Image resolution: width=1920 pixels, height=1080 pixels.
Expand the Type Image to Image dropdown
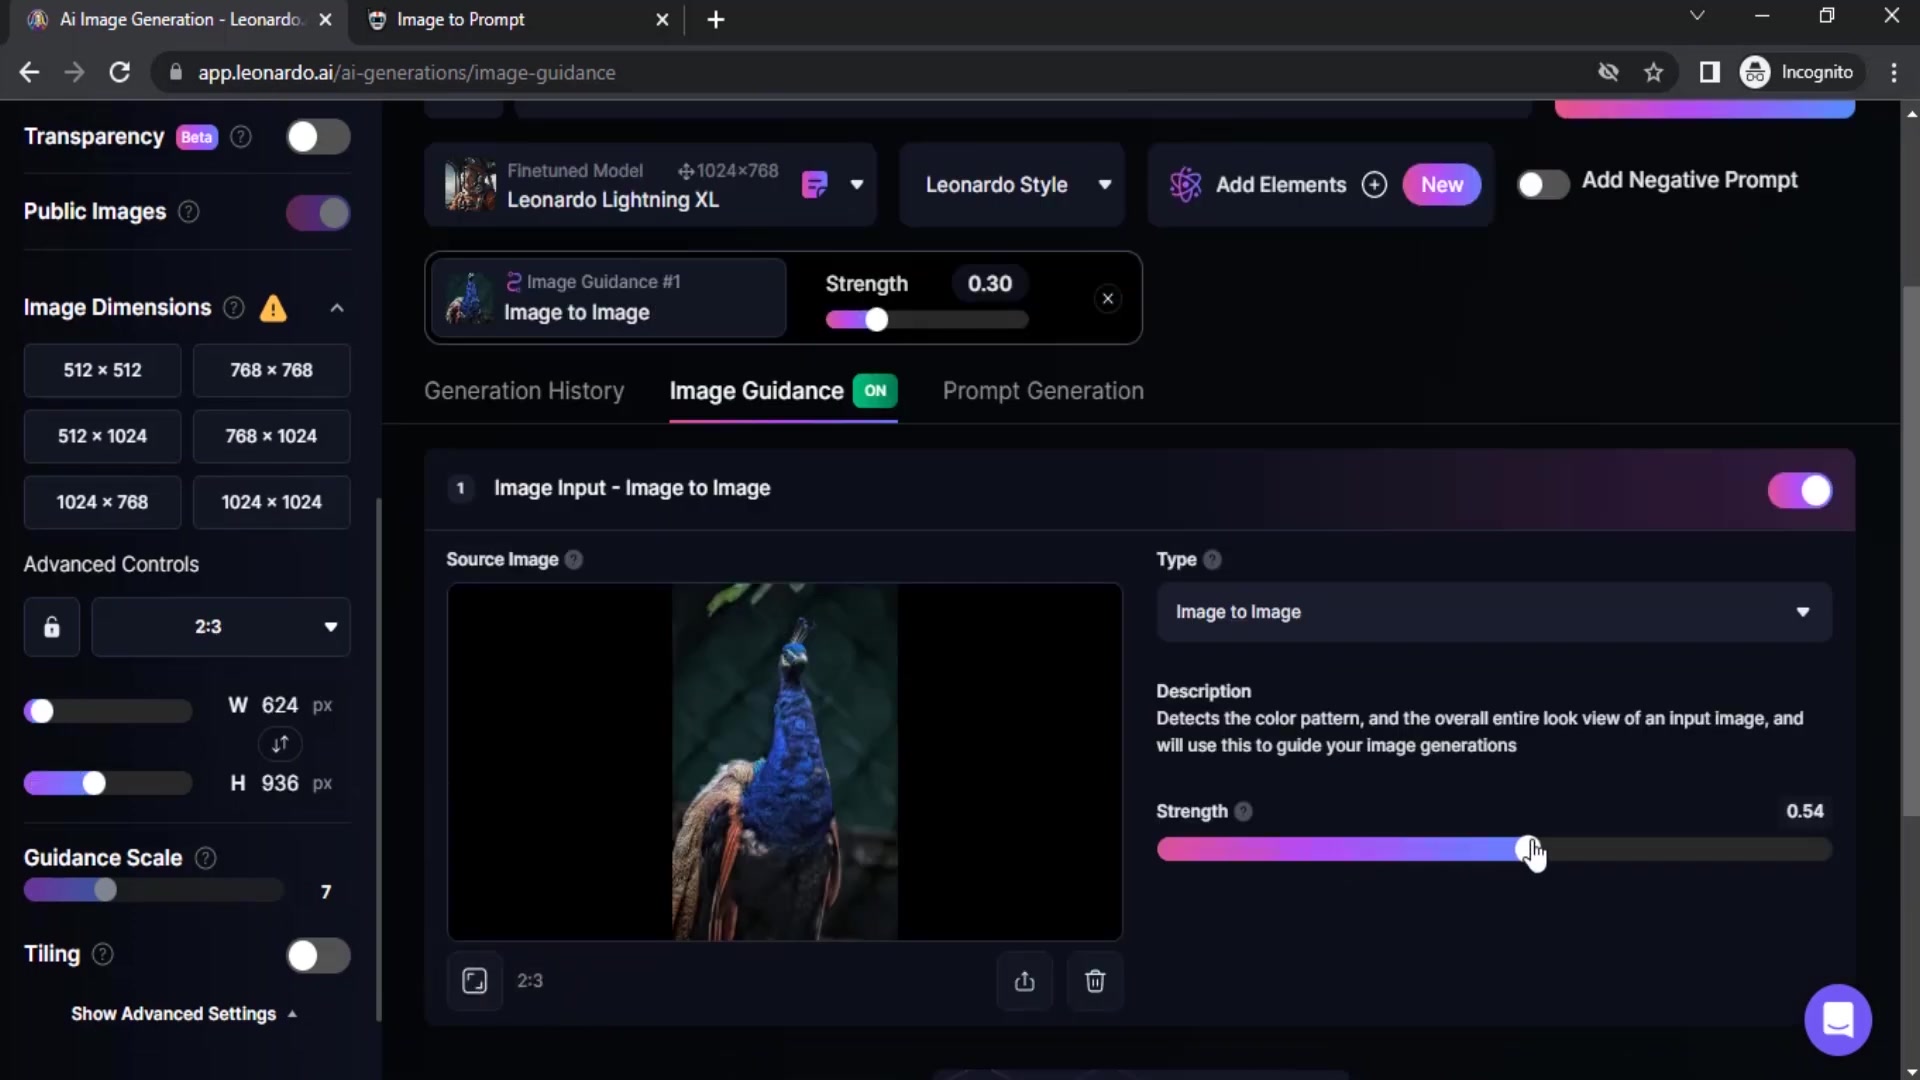[x=1493, y=612]
